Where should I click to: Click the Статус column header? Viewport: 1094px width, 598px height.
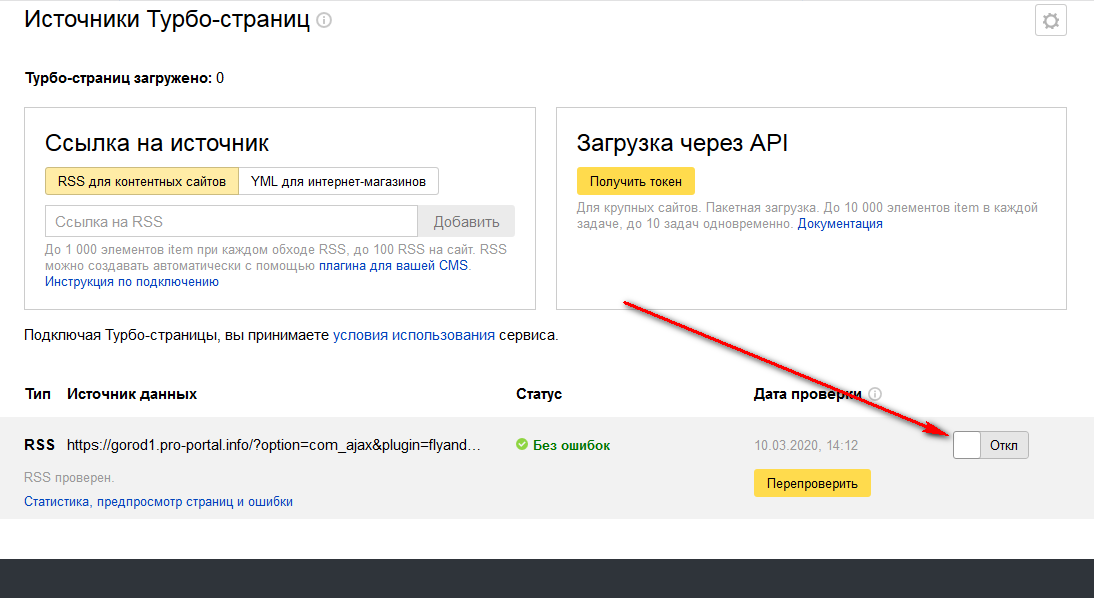point(539,394)
